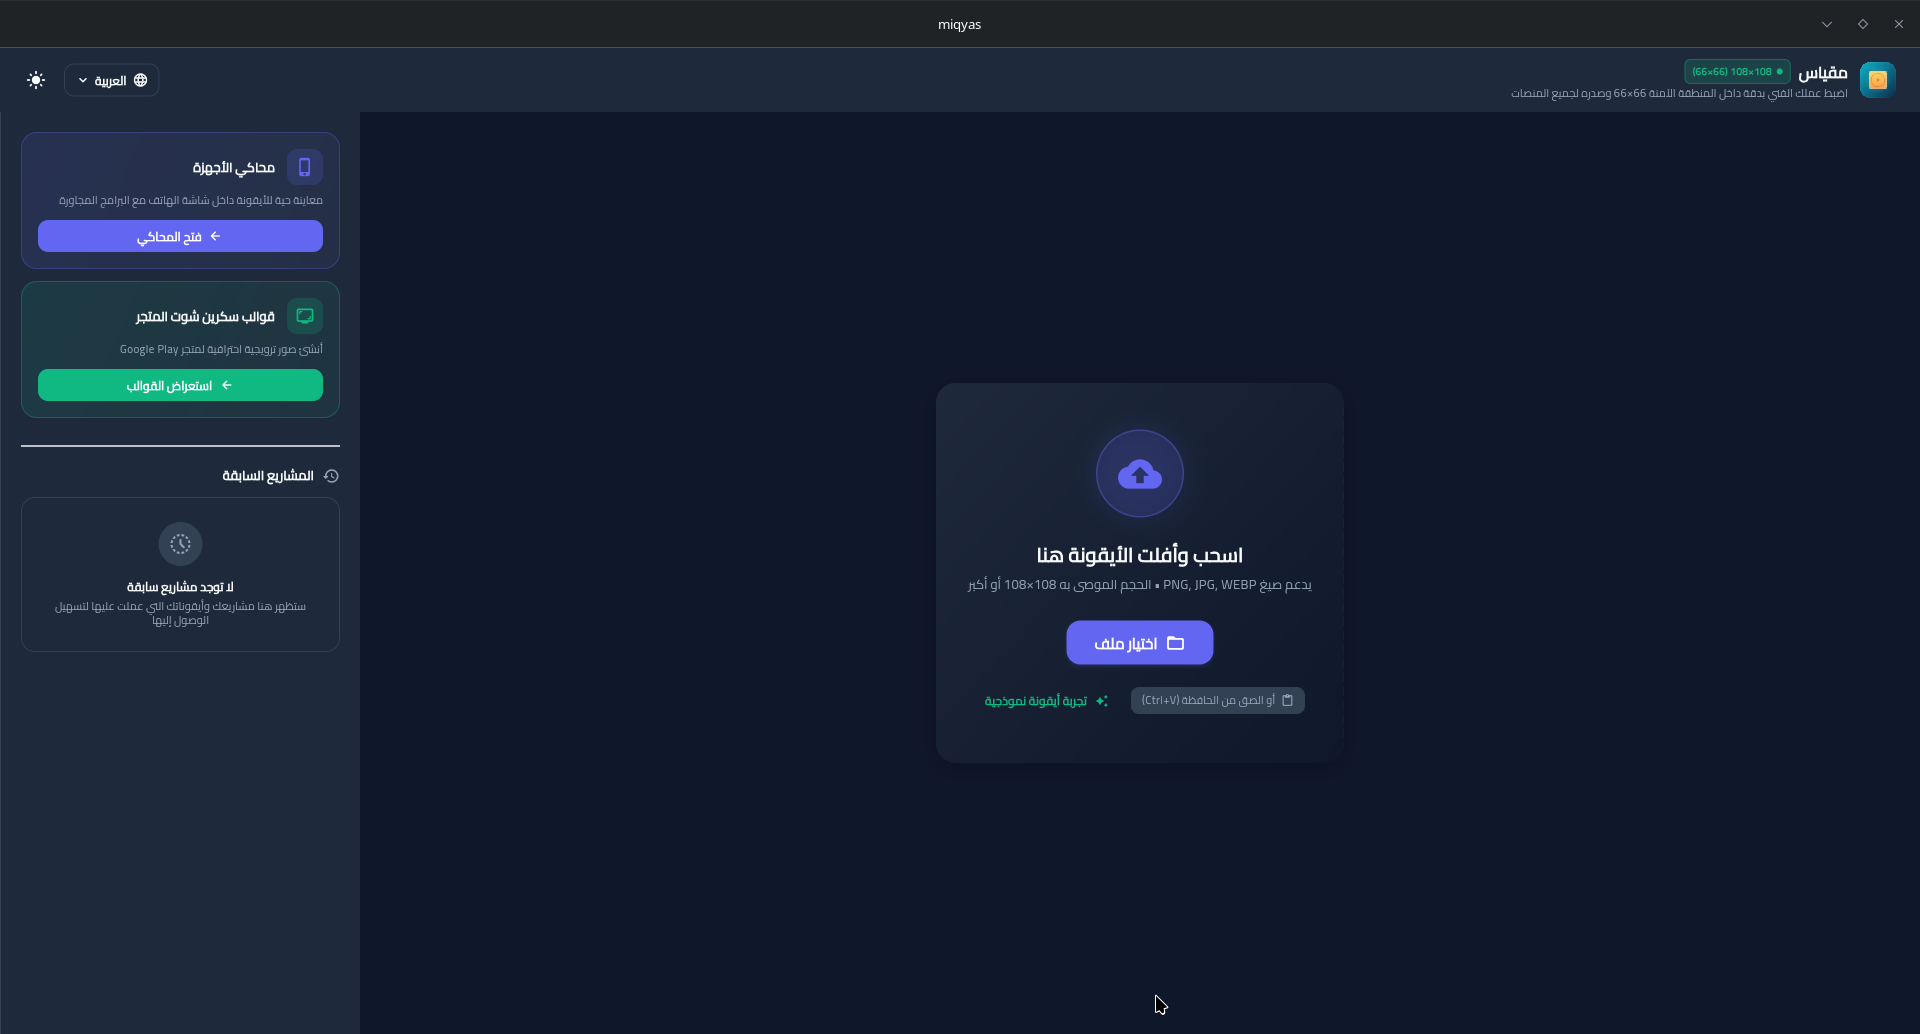Toggle light/dark theme sun icon
This screenshot has height=1034, width=1920.
point(36,80)
